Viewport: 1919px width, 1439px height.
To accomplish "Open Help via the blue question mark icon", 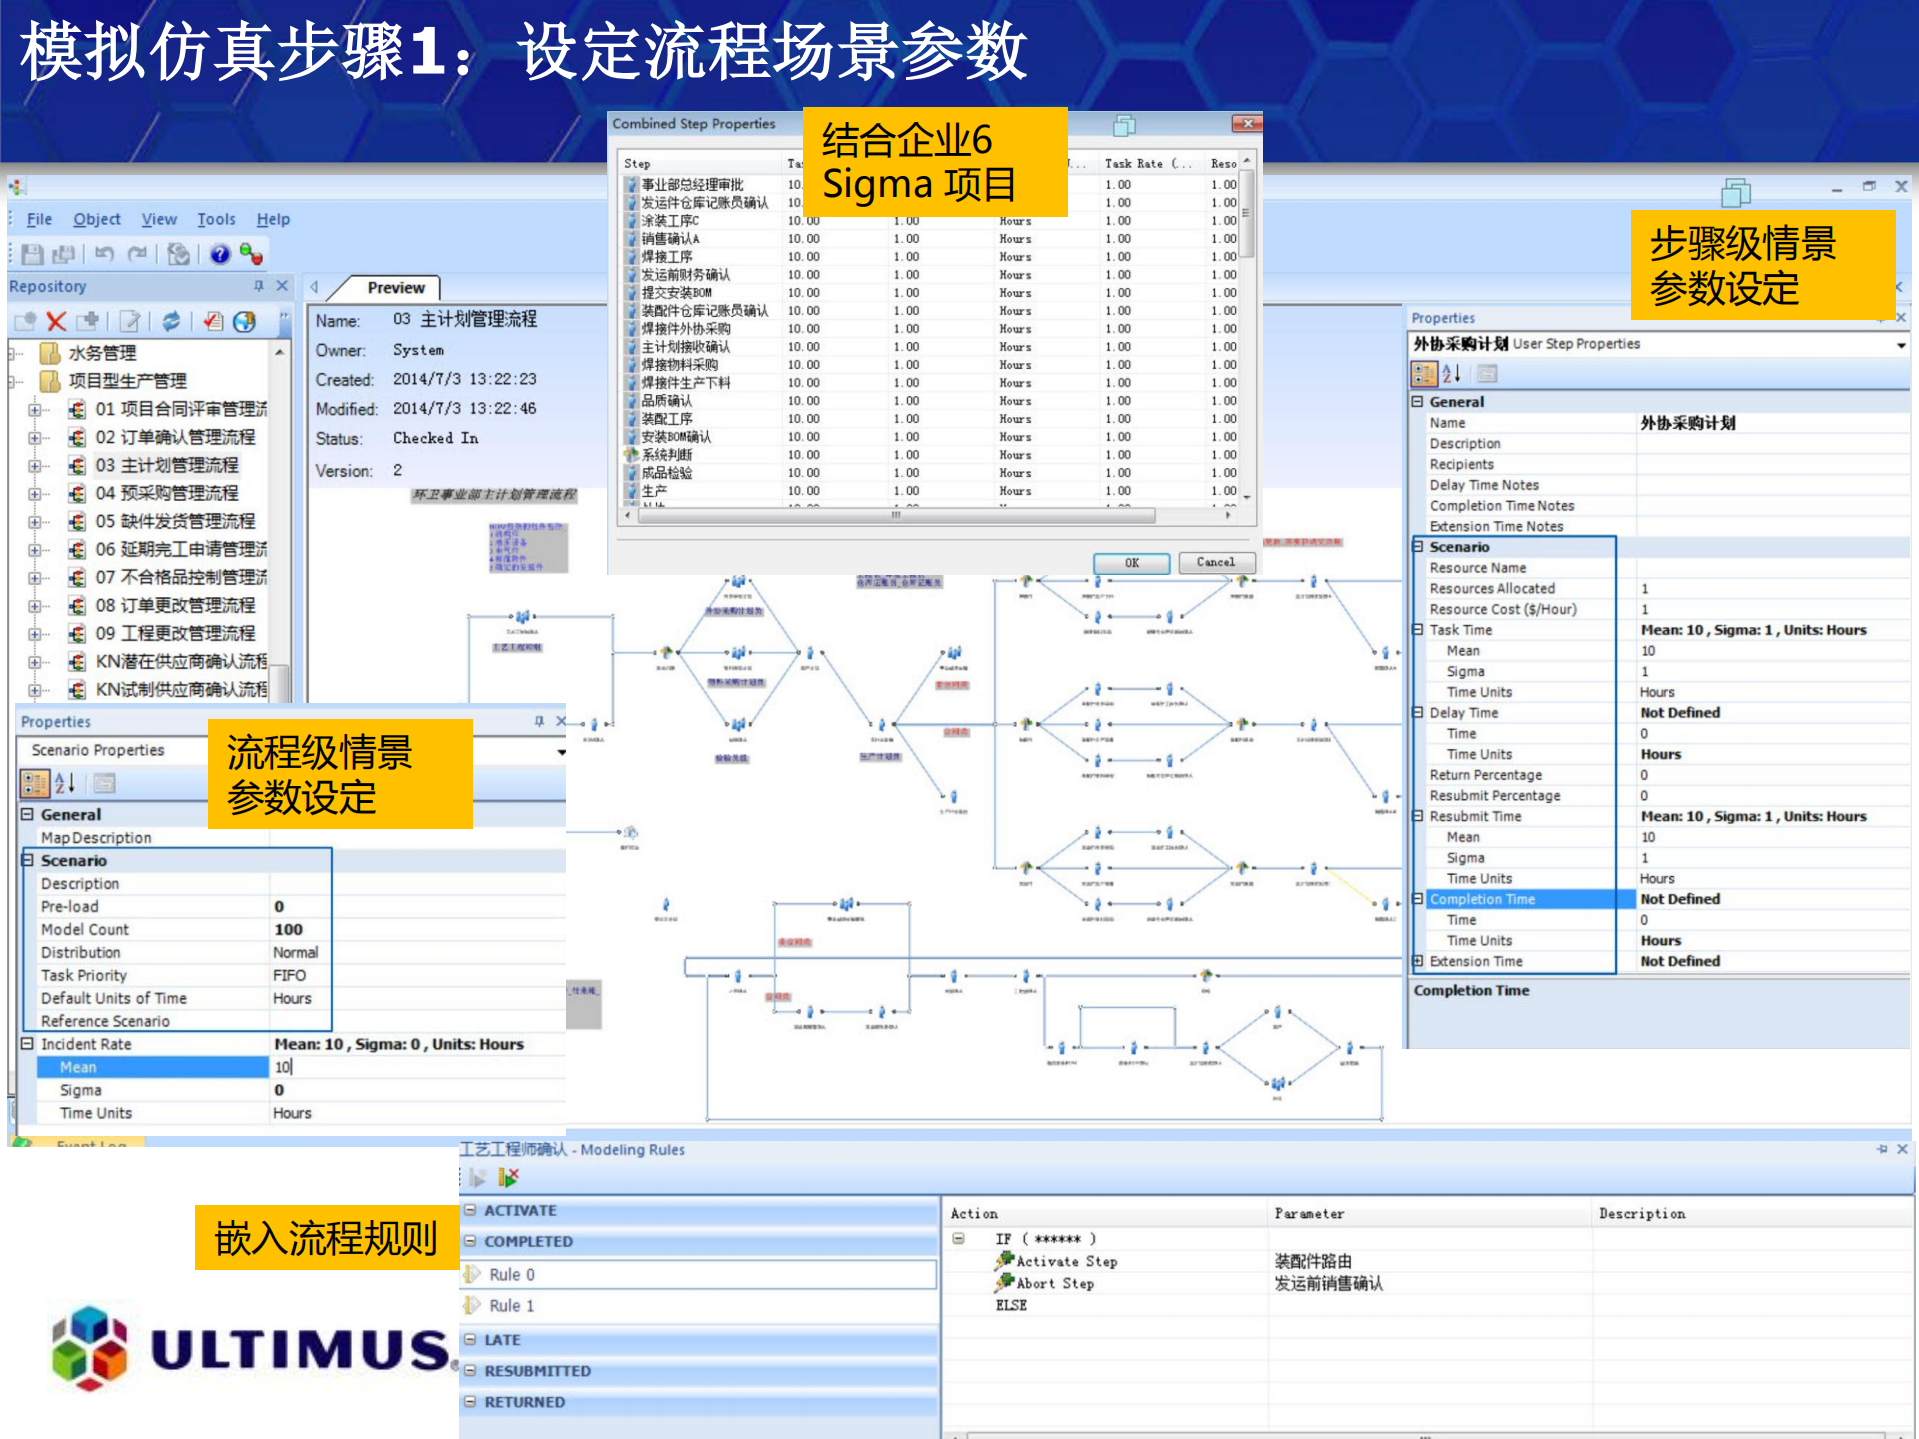I will pyautogui.click(x=220, y=253).
